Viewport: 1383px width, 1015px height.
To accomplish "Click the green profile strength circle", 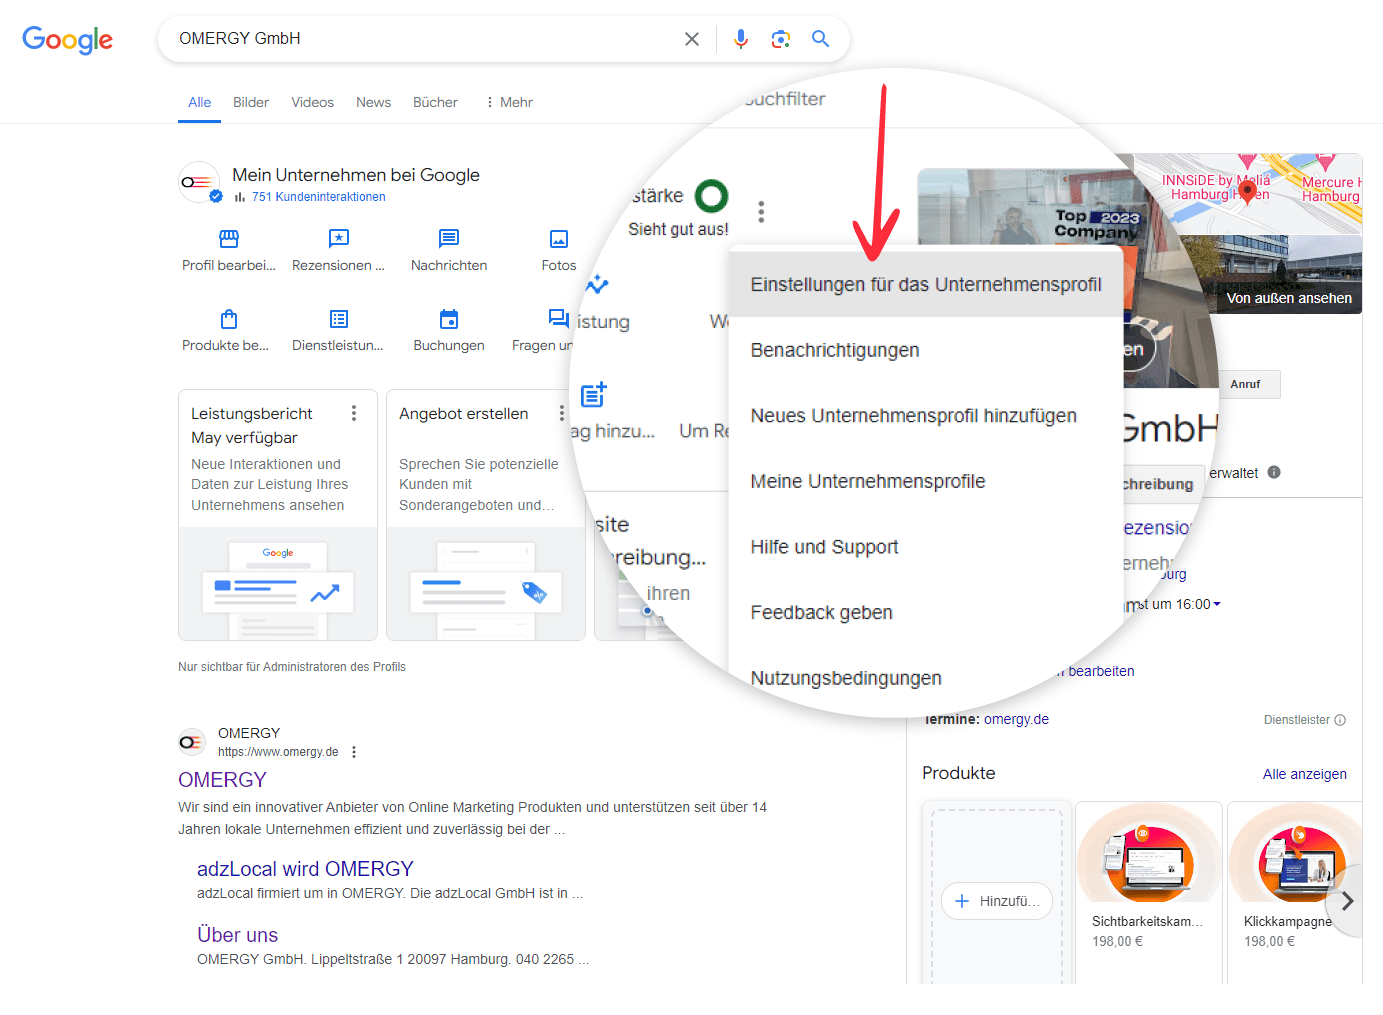I will point(712,196).
